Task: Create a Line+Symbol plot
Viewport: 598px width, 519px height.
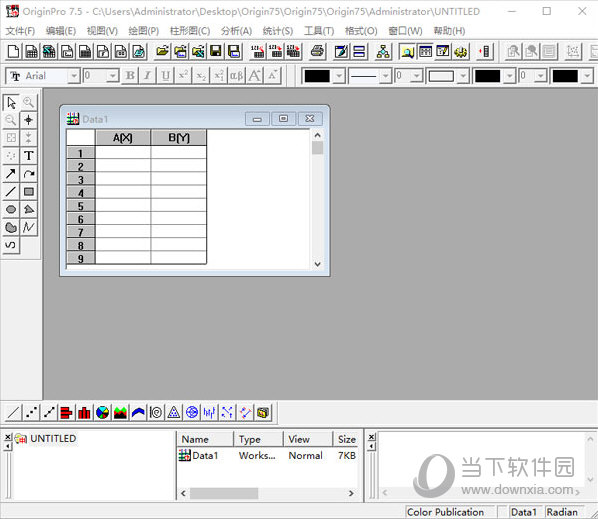Action: 49,413
